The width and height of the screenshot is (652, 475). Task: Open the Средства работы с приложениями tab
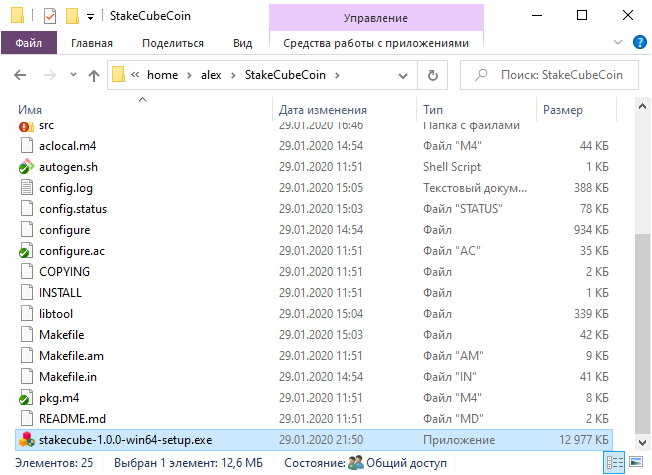coord(376,43)
